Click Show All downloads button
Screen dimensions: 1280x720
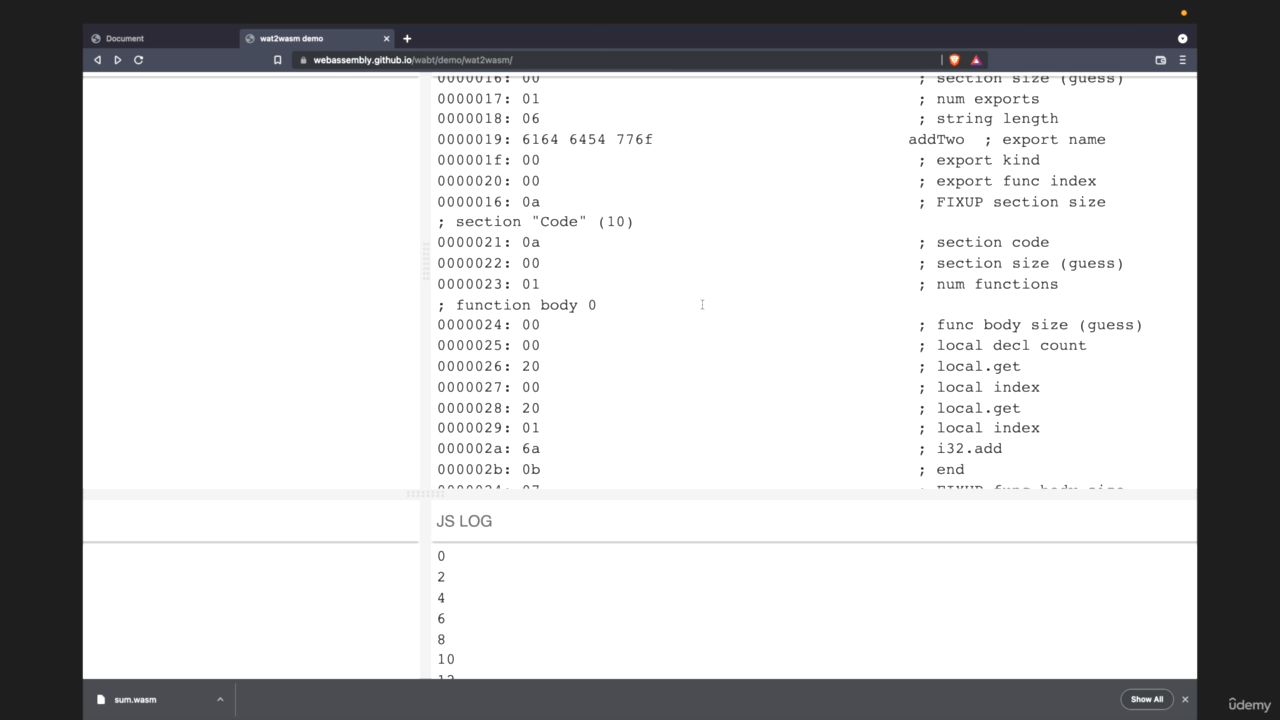[x=1146, y=699]
